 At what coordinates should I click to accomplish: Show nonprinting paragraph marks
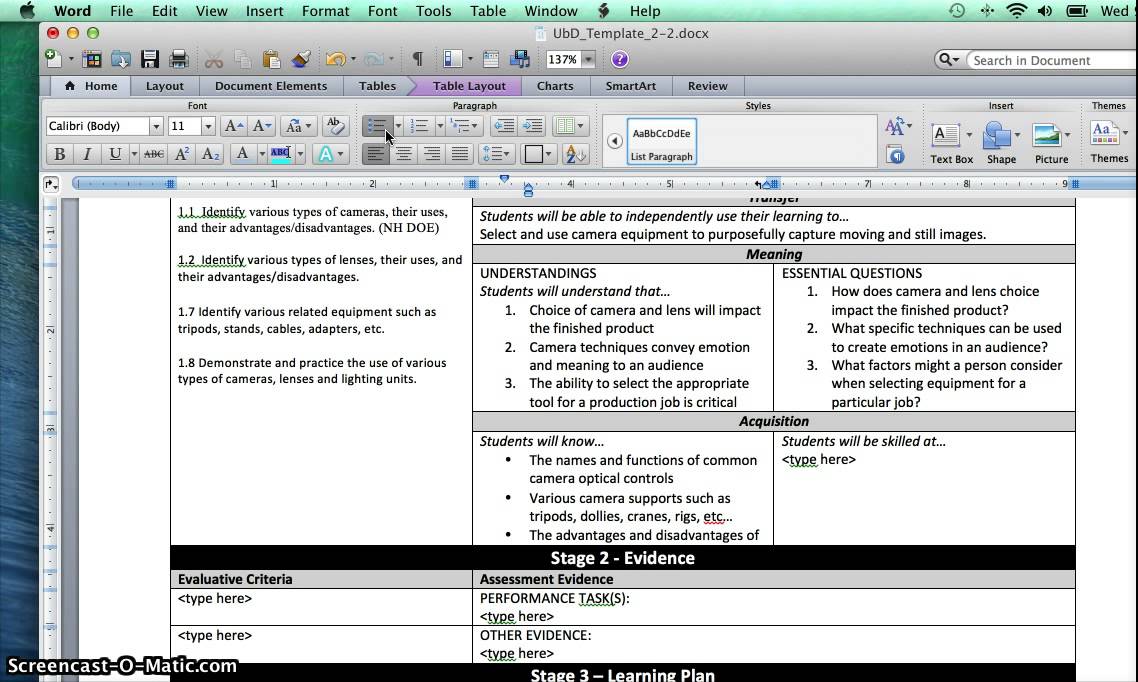(417, 59)
